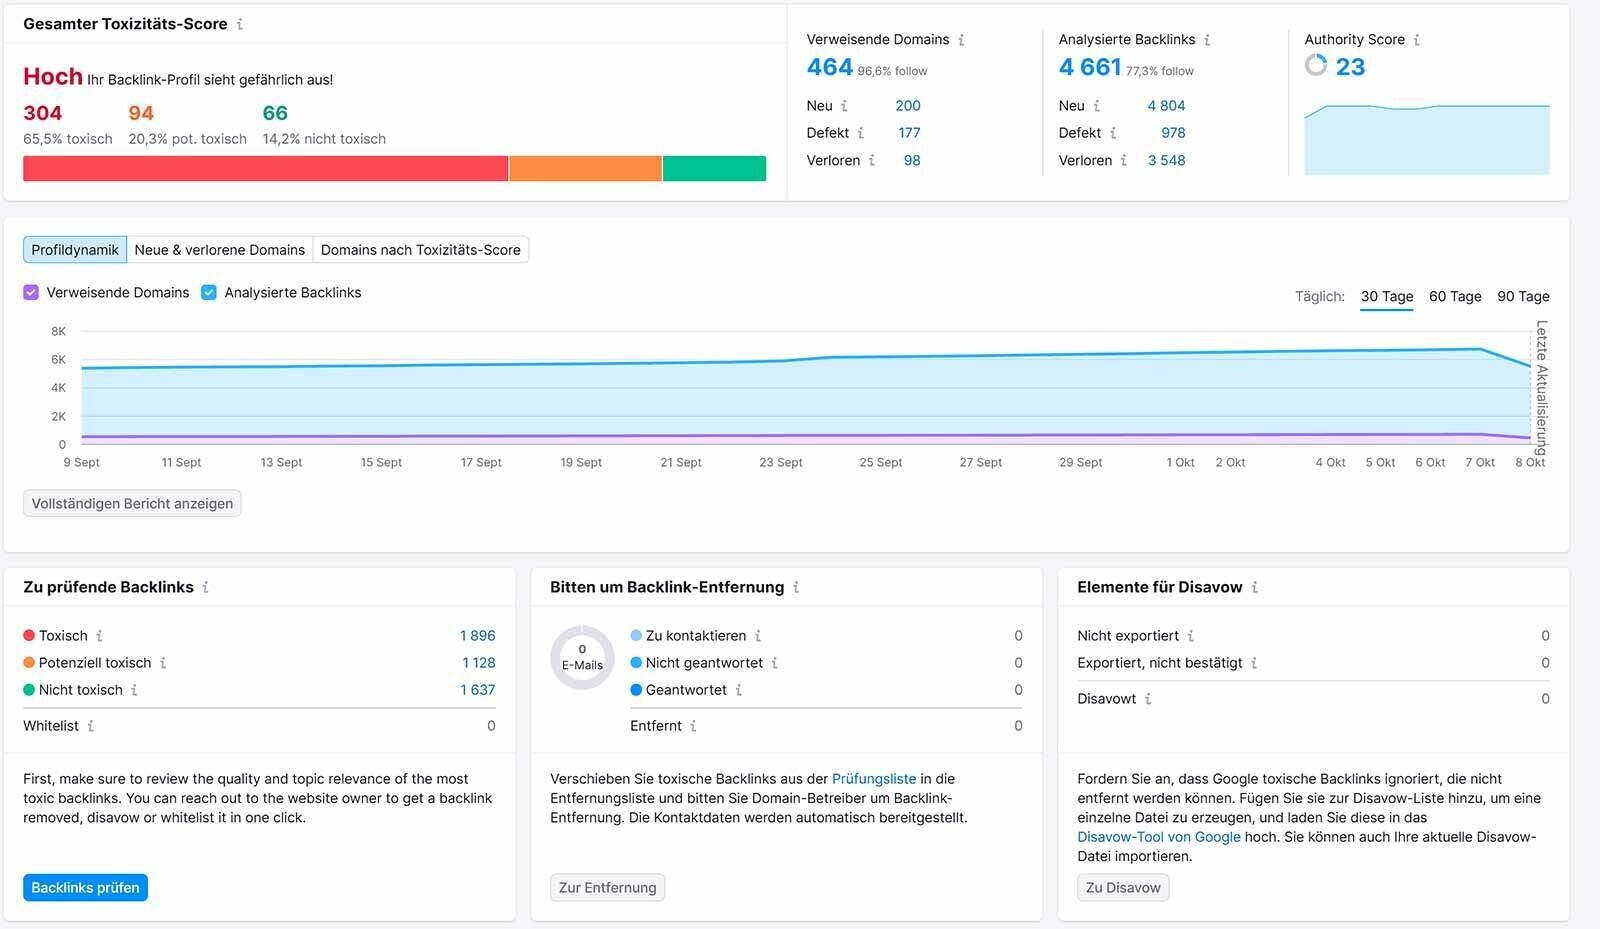This screenshot has width=1600, height=929.
Task: Open info icon next to Gesamter Toxizitäts-Score
Action: pyautogui.click(x=240, y=24)
